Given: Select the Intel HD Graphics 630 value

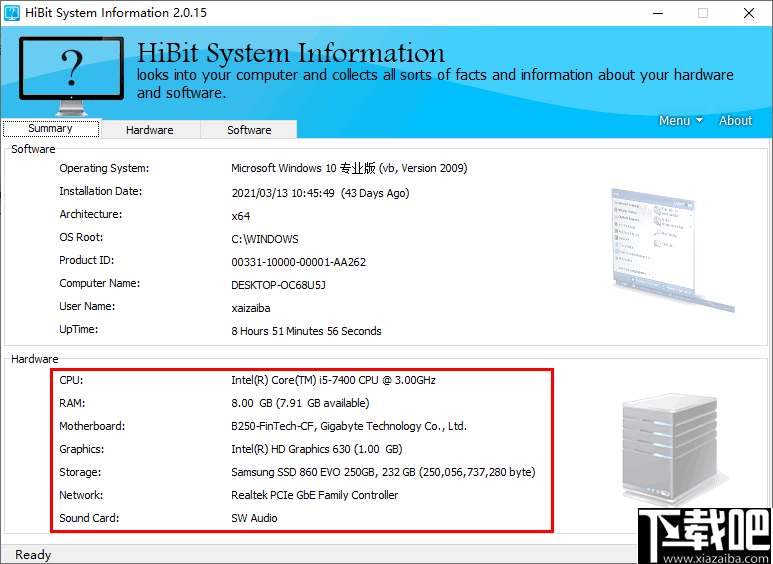Looking at the screenshot, I should pos(316,449).
